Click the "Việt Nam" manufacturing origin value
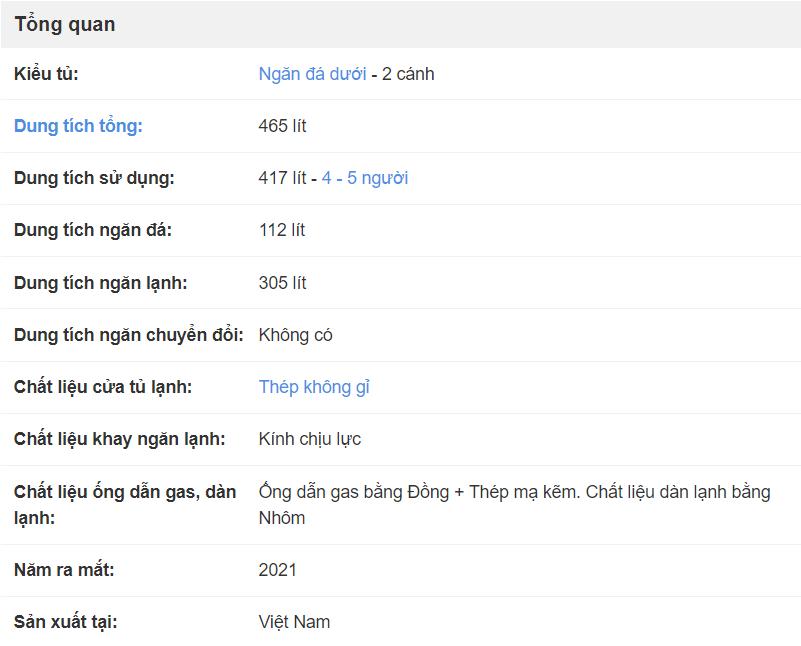The image size is (801, 646). 294,622
